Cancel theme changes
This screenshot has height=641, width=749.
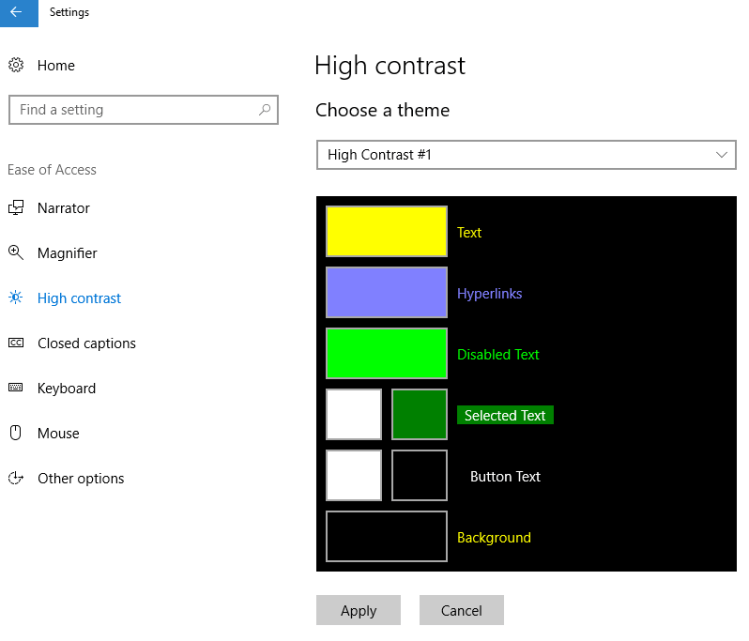pyautogui.click(x=461, y=610)
